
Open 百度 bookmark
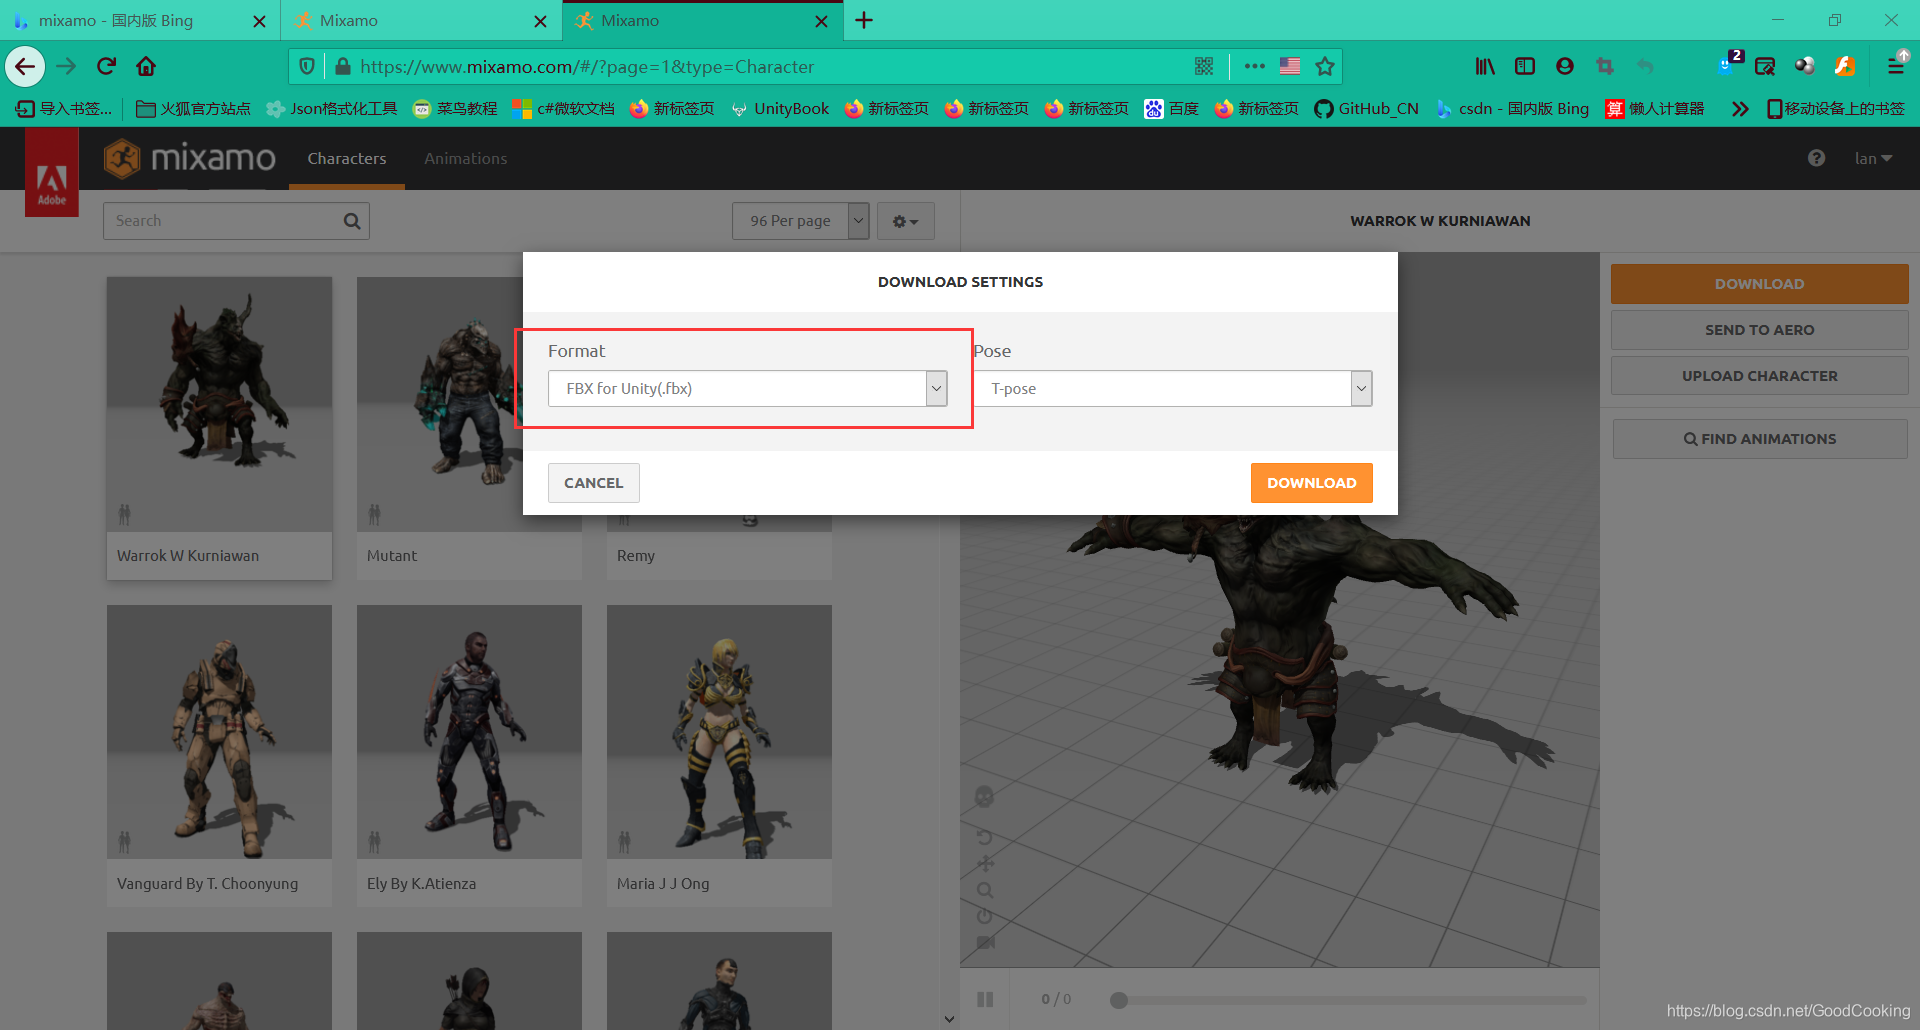[1172, 109]
